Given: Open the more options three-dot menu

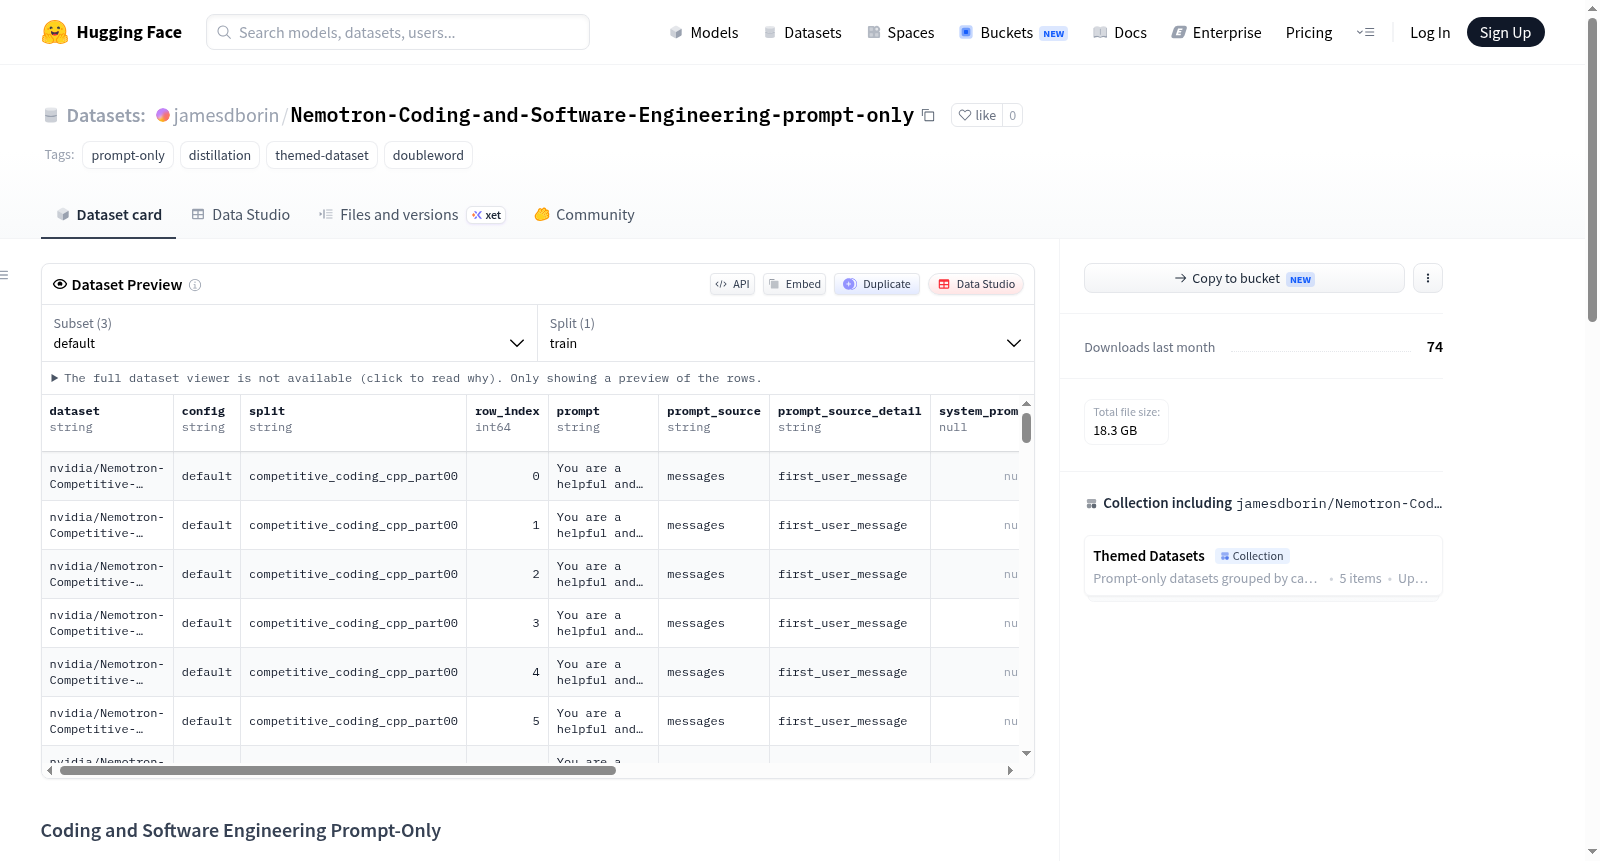Looking at the screenshot, I should tap(1428, 278).
